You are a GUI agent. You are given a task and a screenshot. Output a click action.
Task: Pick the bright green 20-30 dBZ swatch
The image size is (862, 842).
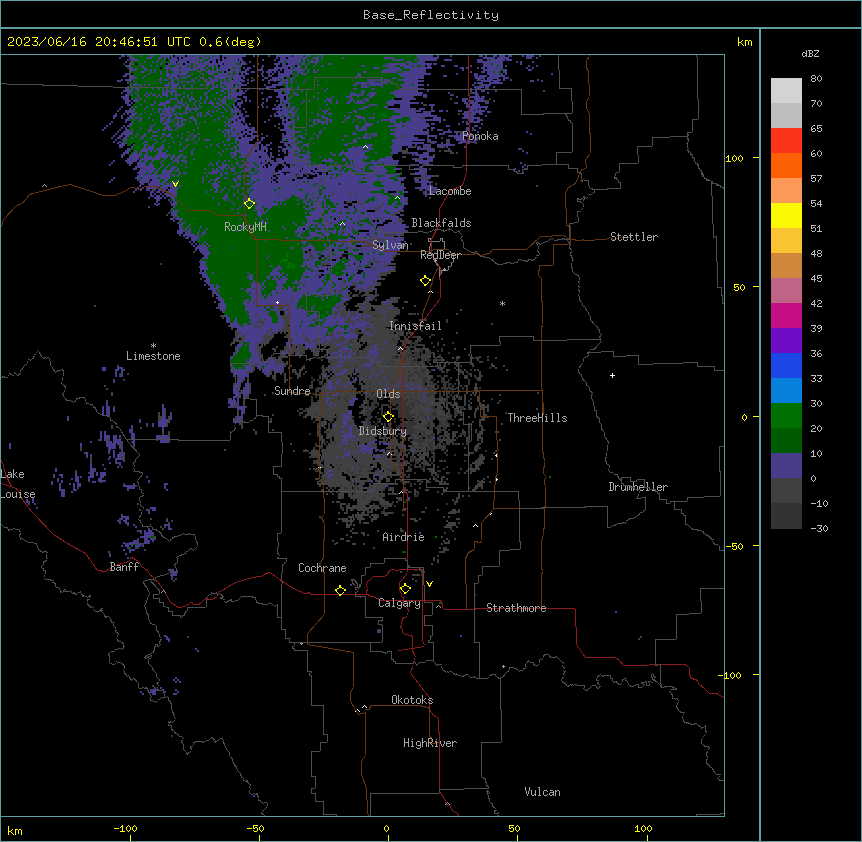(x=786, y=416)
